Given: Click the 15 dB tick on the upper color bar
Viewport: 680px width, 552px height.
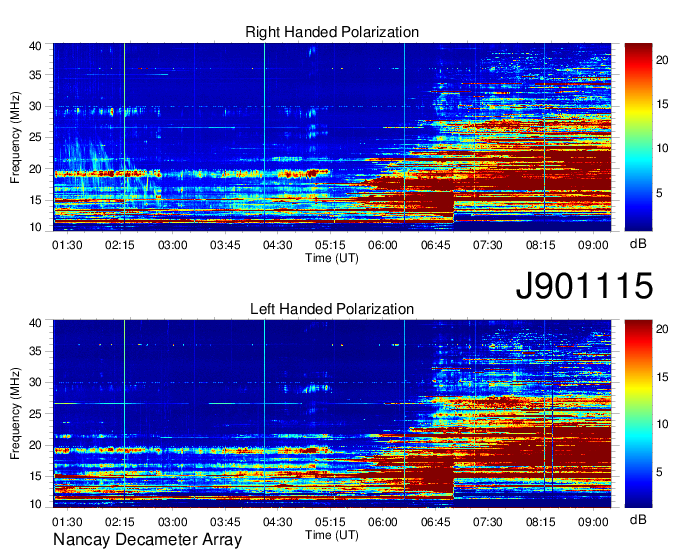Looking at the screenshot, I should point(662,105).
